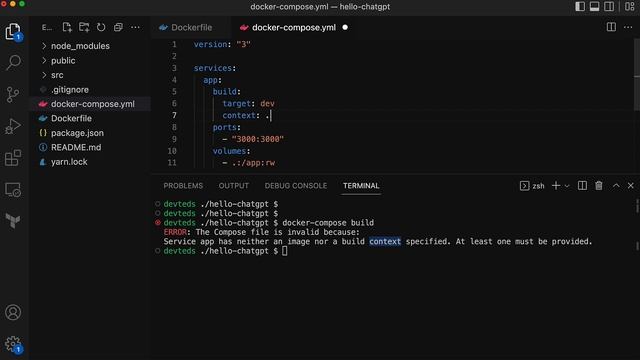Image resolution: width=640 pixels, height=360 pixels.
Task: Click the zsh terminal shell label
Action: (538, 186)
